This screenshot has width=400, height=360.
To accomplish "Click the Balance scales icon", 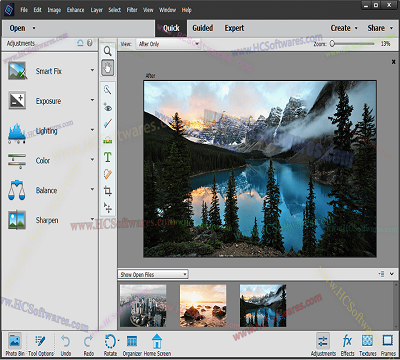I will click(x=17, y=190).
